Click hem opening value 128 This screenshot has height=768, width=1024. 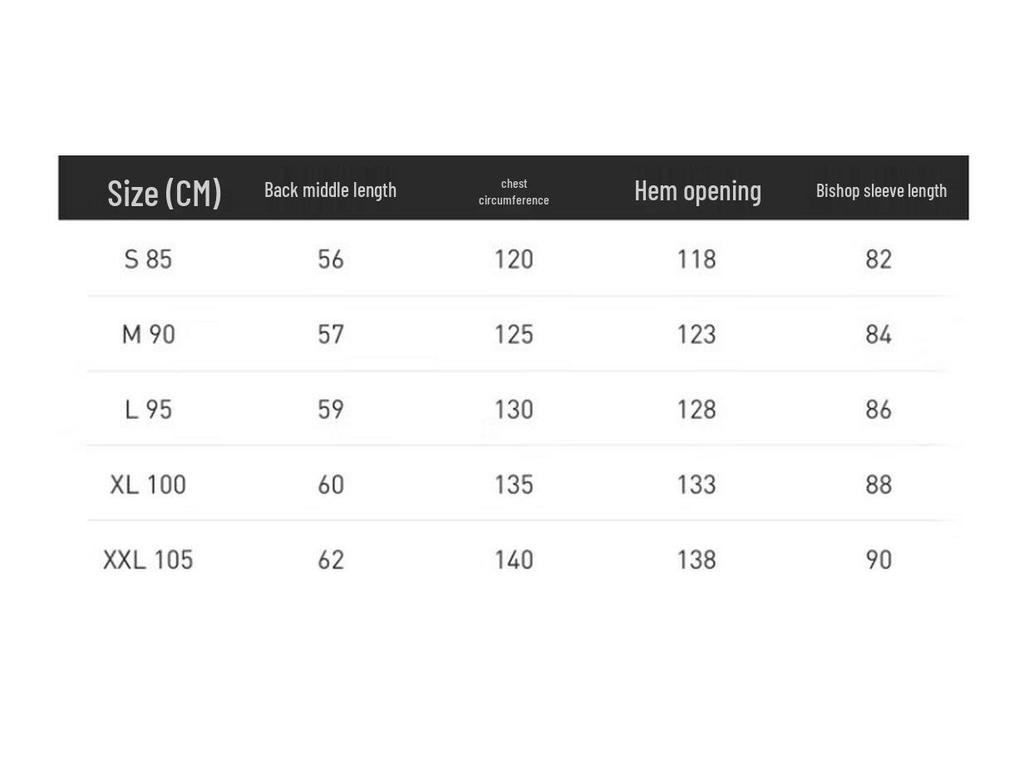tap(696, 409)
